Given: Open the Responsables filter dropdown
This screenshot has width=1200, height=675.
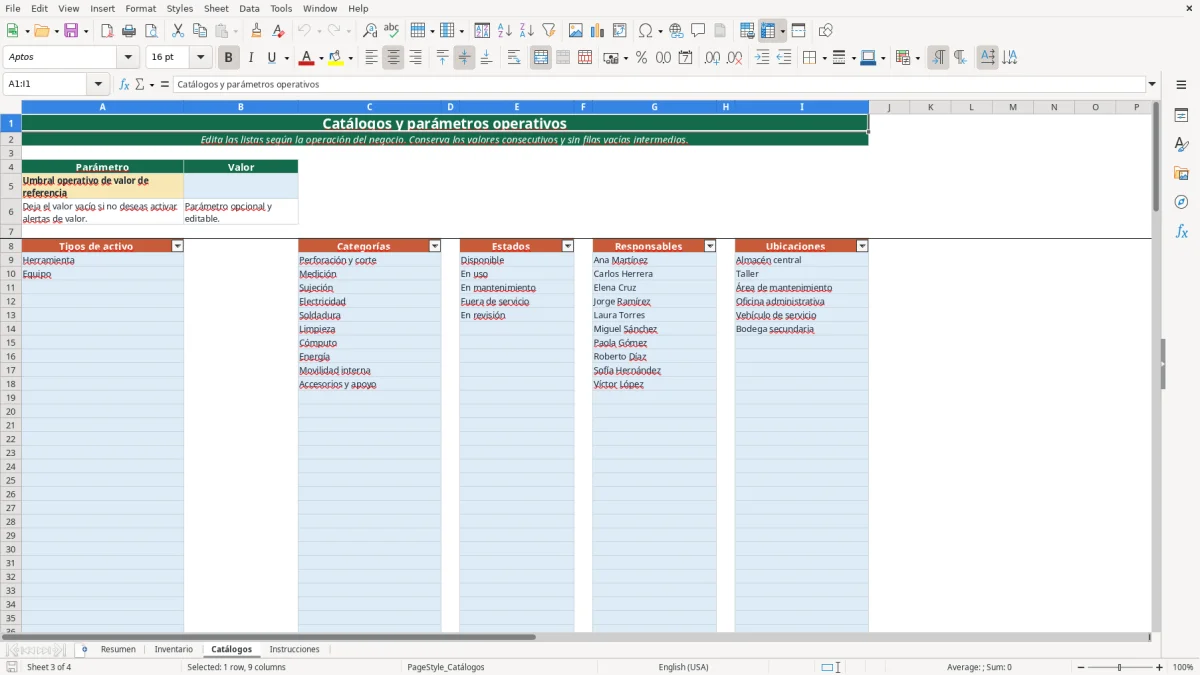Looking at the screenshot, I should click(710, 246).
